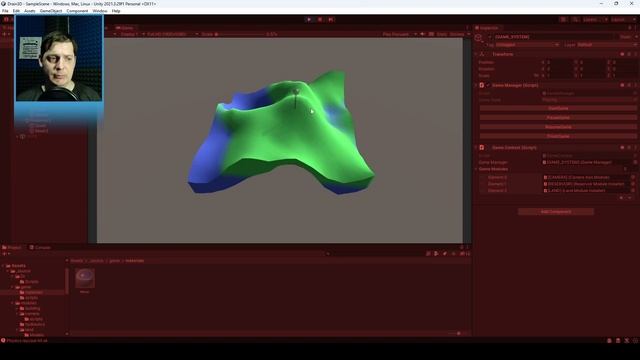Open the Component menu
Screen dimensions: 640x360
click(77, 11)
